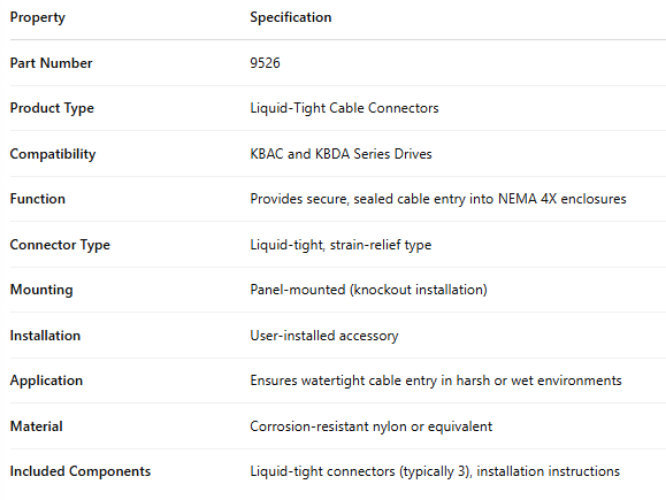Click the Property column header

(38, 17)
